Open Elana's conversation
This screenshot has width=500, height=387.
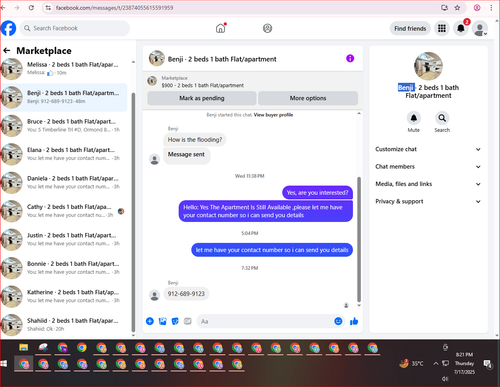(x=64, y=154)
